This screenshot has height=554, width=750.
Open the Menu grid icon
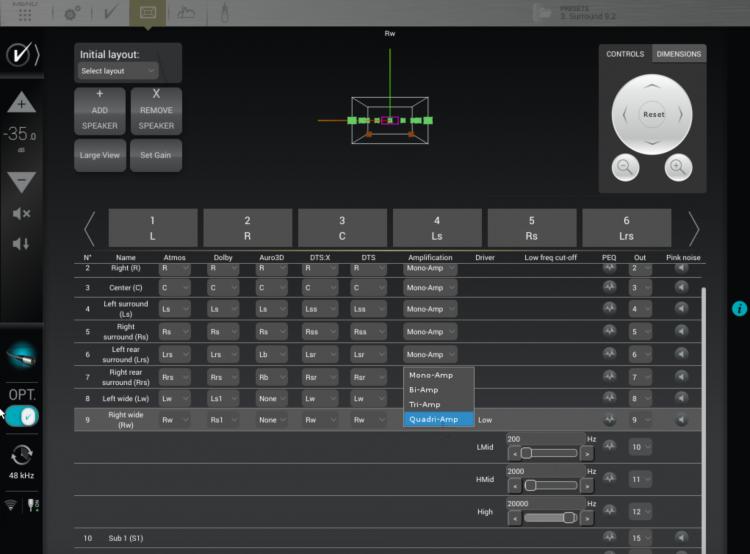pyautogui.click(x=24, y=13)
